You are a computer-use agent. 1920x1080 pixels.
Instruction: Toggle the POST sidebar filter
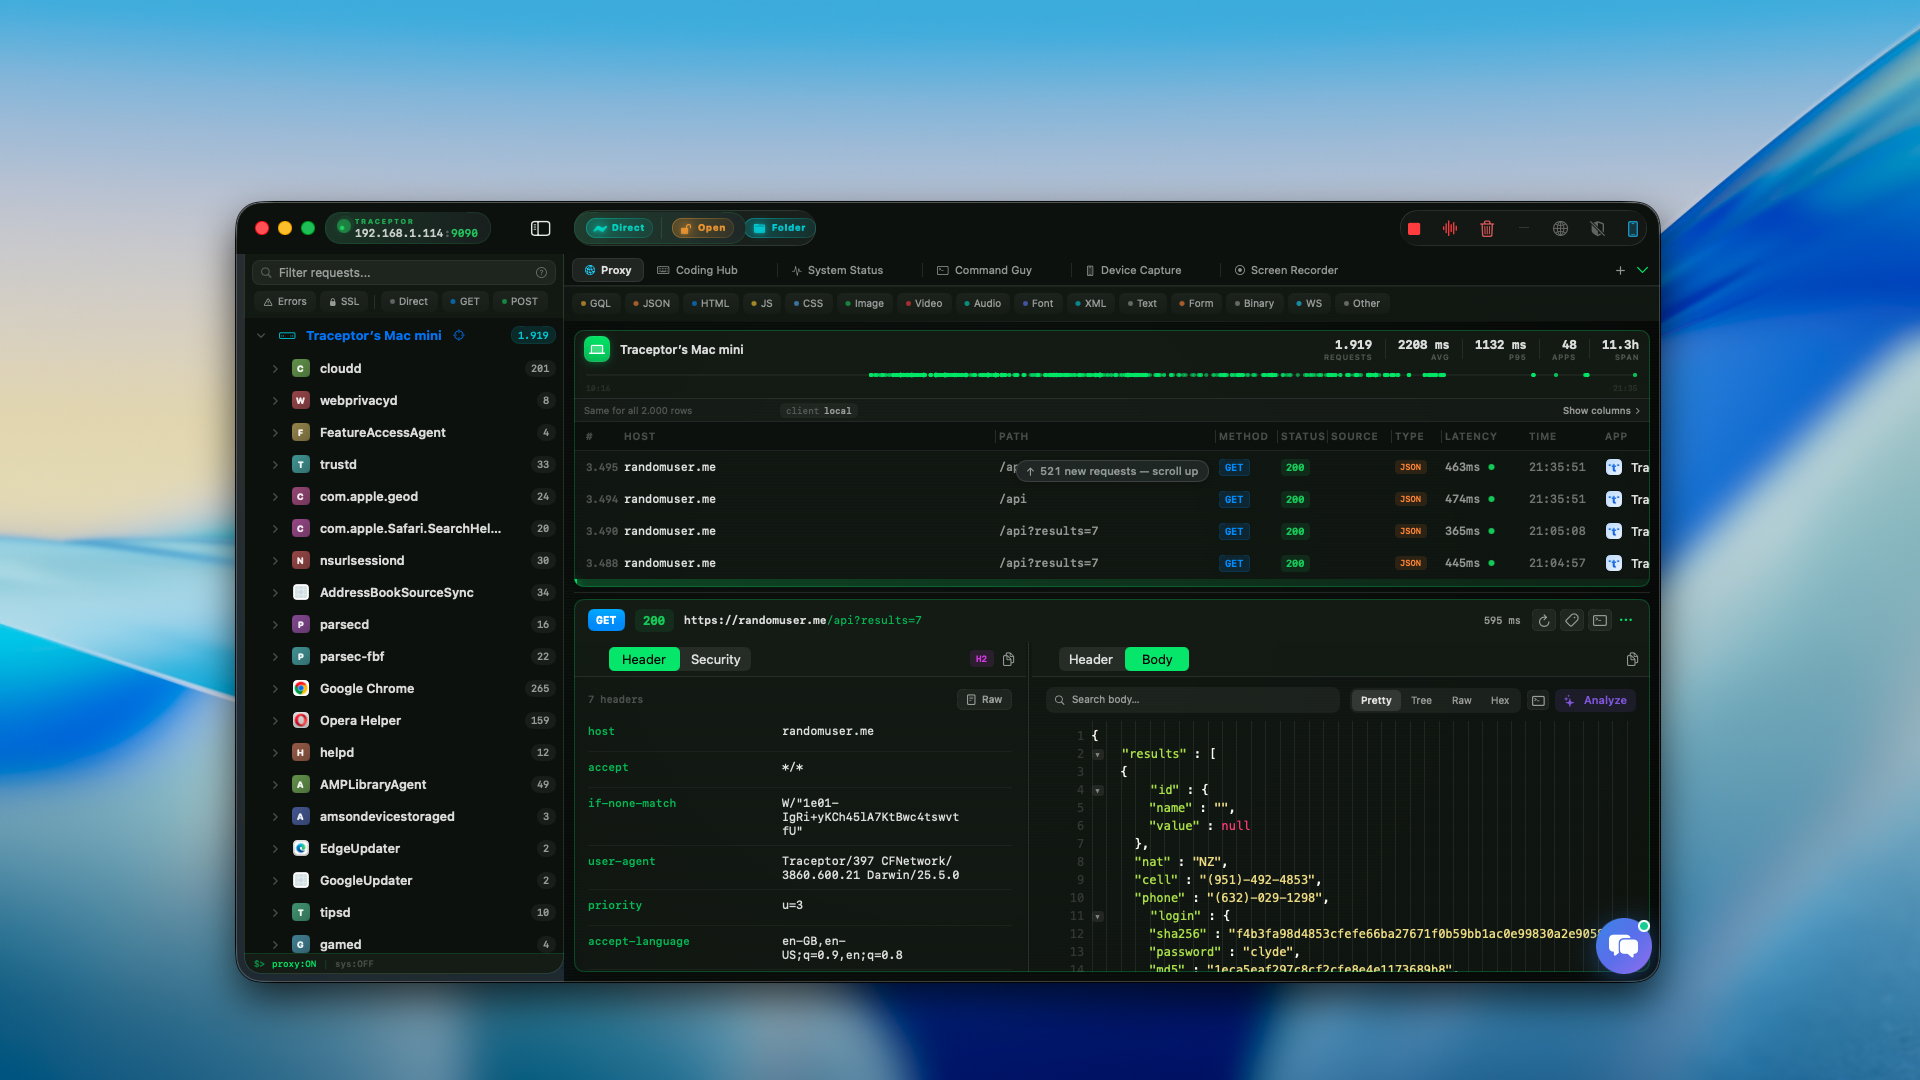tap(520, 301)
